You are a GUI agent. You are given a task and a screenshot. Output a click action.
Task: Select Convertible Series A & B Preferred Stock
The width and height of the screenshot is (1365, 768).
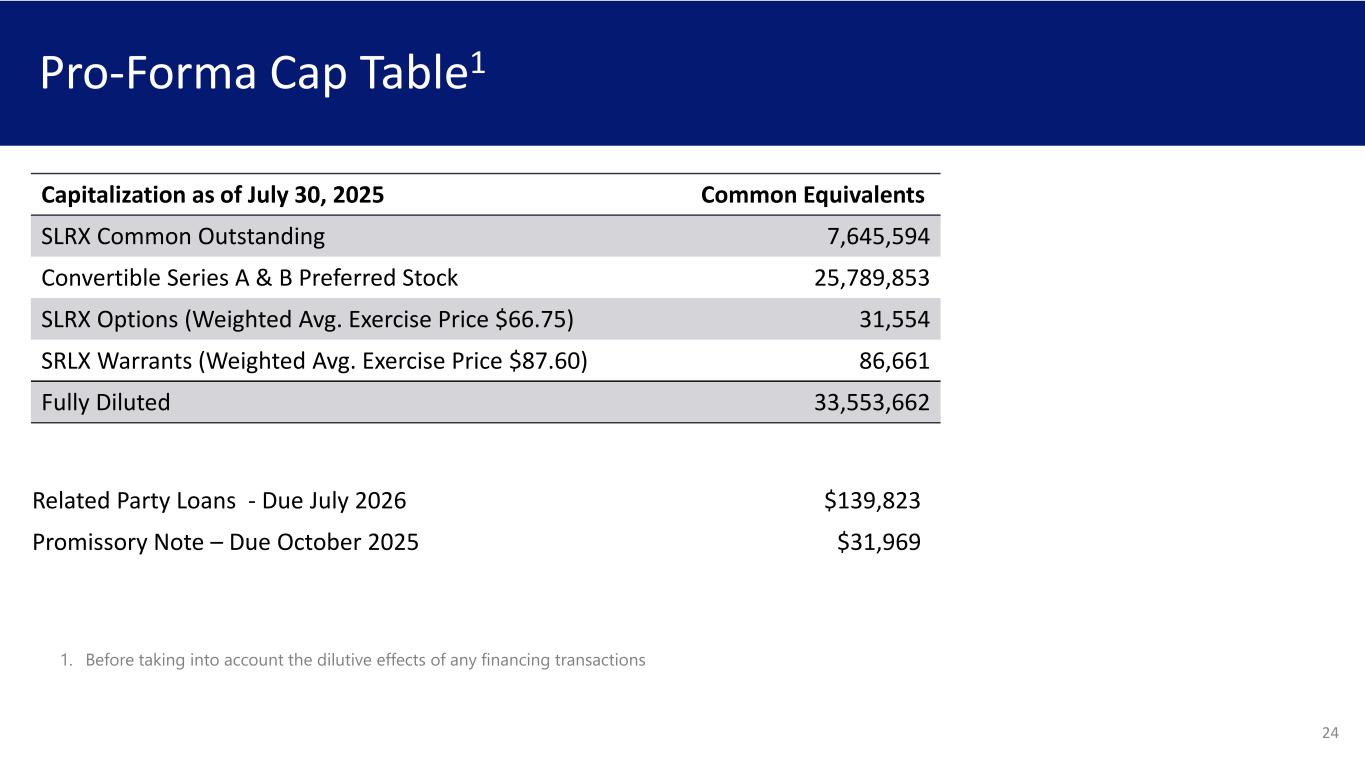249,278
